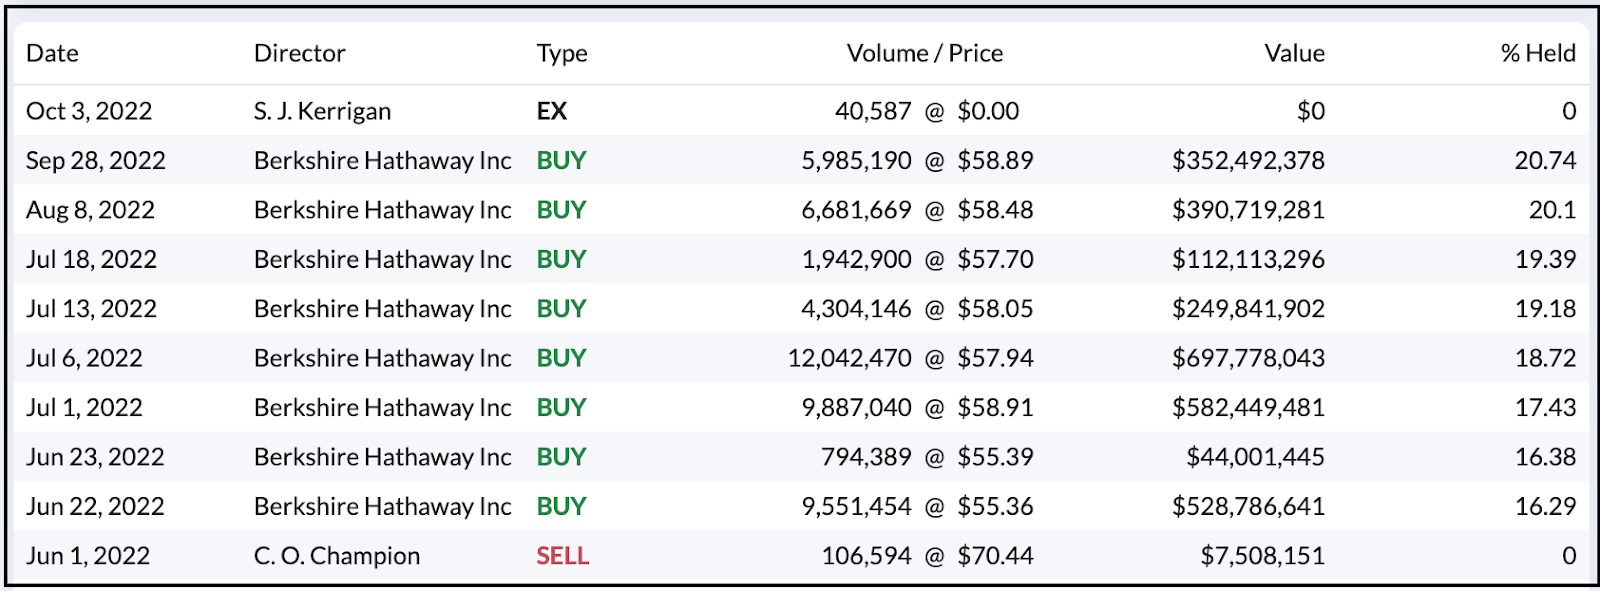This screenshot has width=1600, height=591.
Task: Select the Jul 18, 2022 date cell
Action: 91,260
